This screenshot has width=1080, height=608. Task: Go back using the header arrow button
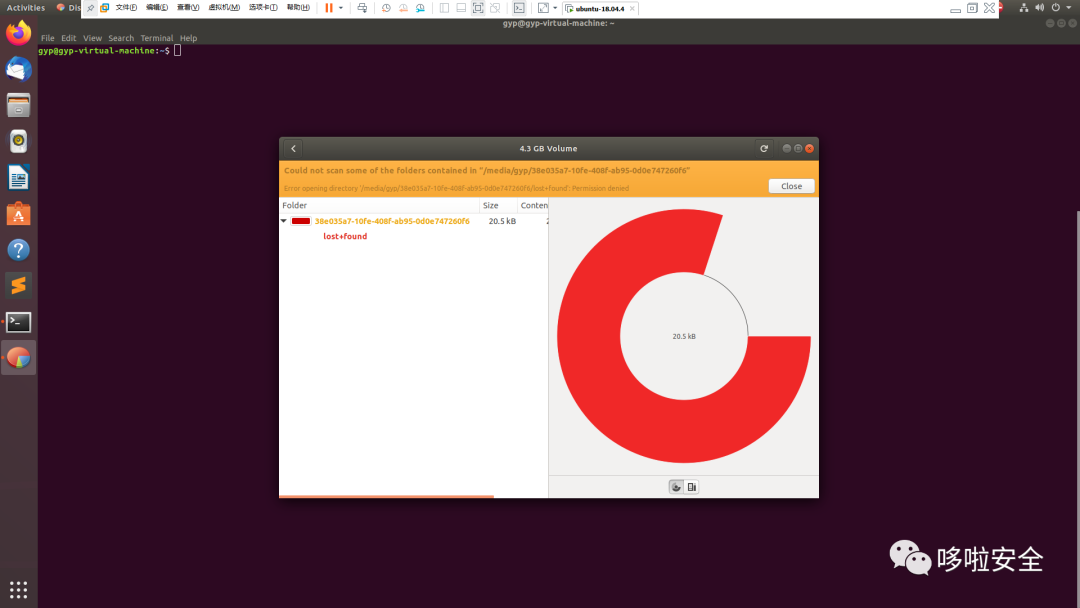point(293,149)
